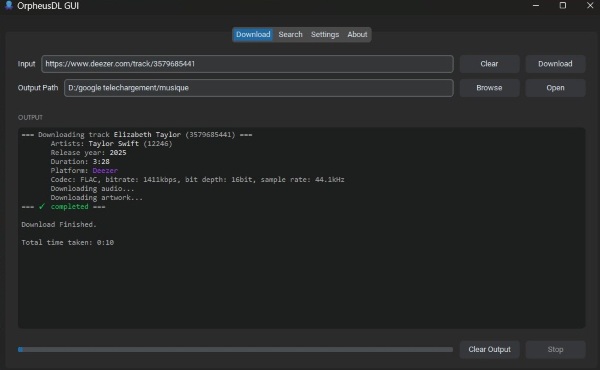
Task: Close the OrpheusDL GUI window
Action: (590, 5)
